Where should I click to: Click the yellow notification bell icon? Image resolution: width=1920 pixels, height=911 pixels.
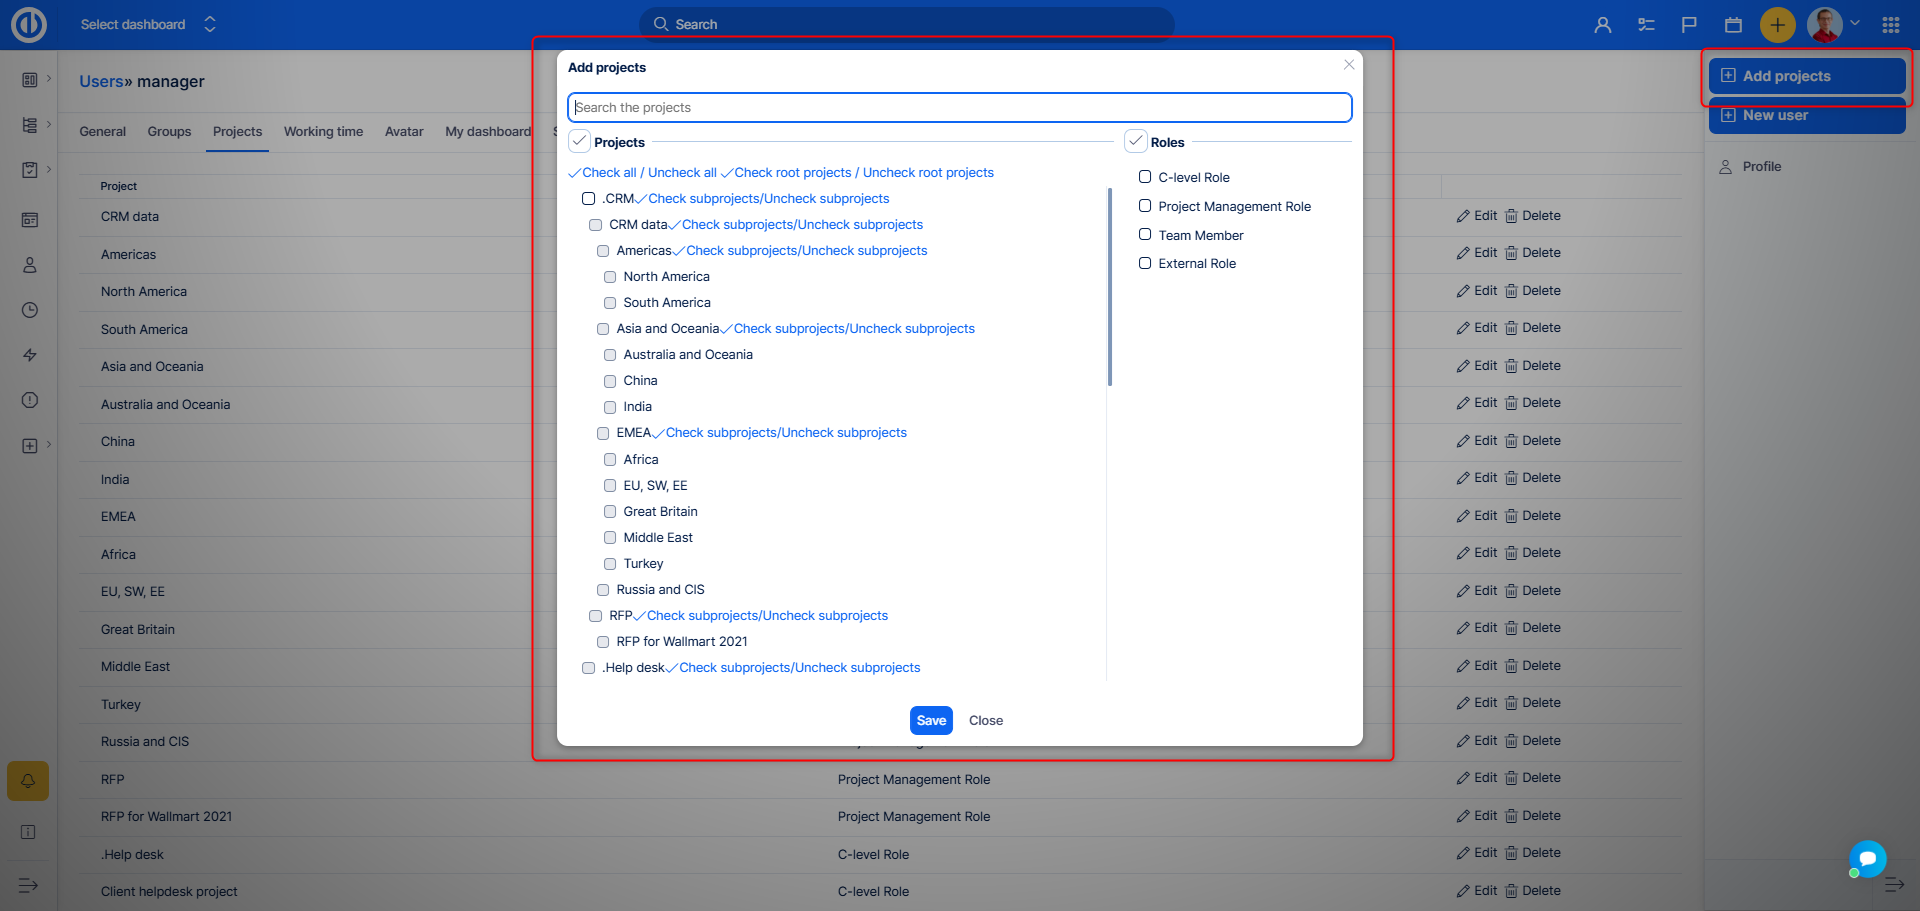pos(28,781)
